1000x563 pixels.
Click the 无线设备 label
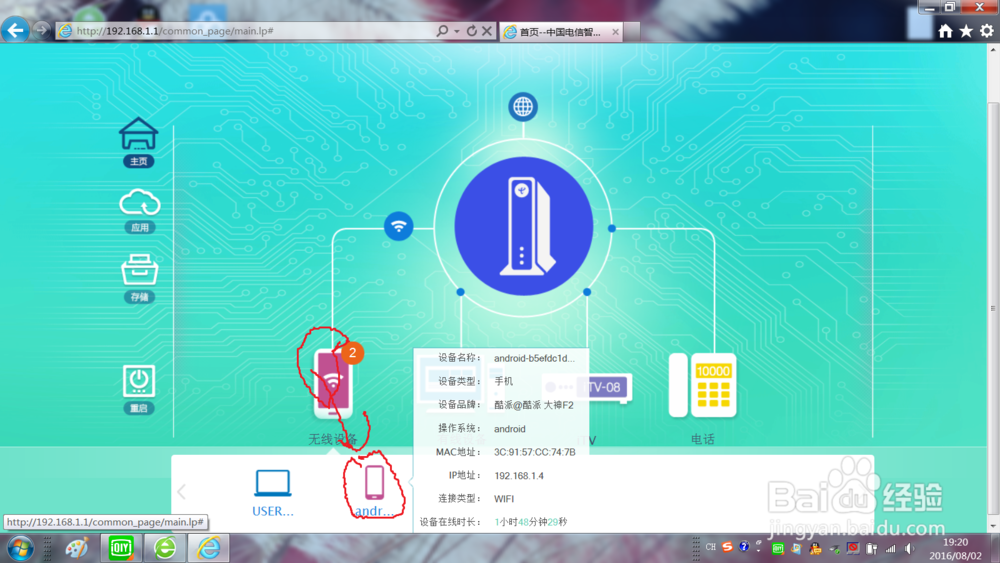coord(332,439)
